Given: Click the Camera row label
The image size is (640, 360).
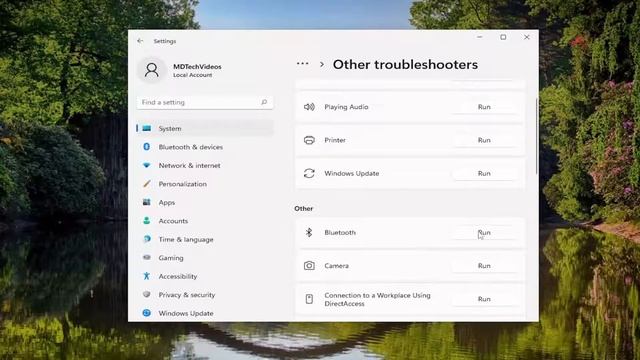Looking at the screenshot, I should point(336,266).
